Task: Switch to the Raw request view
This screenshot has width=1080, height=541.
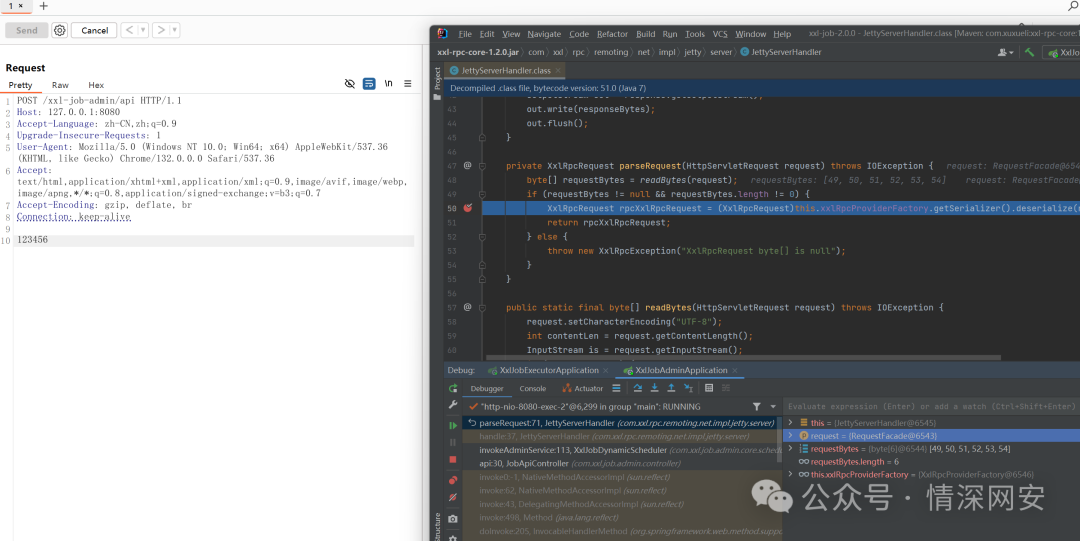Action: point(60,85)
